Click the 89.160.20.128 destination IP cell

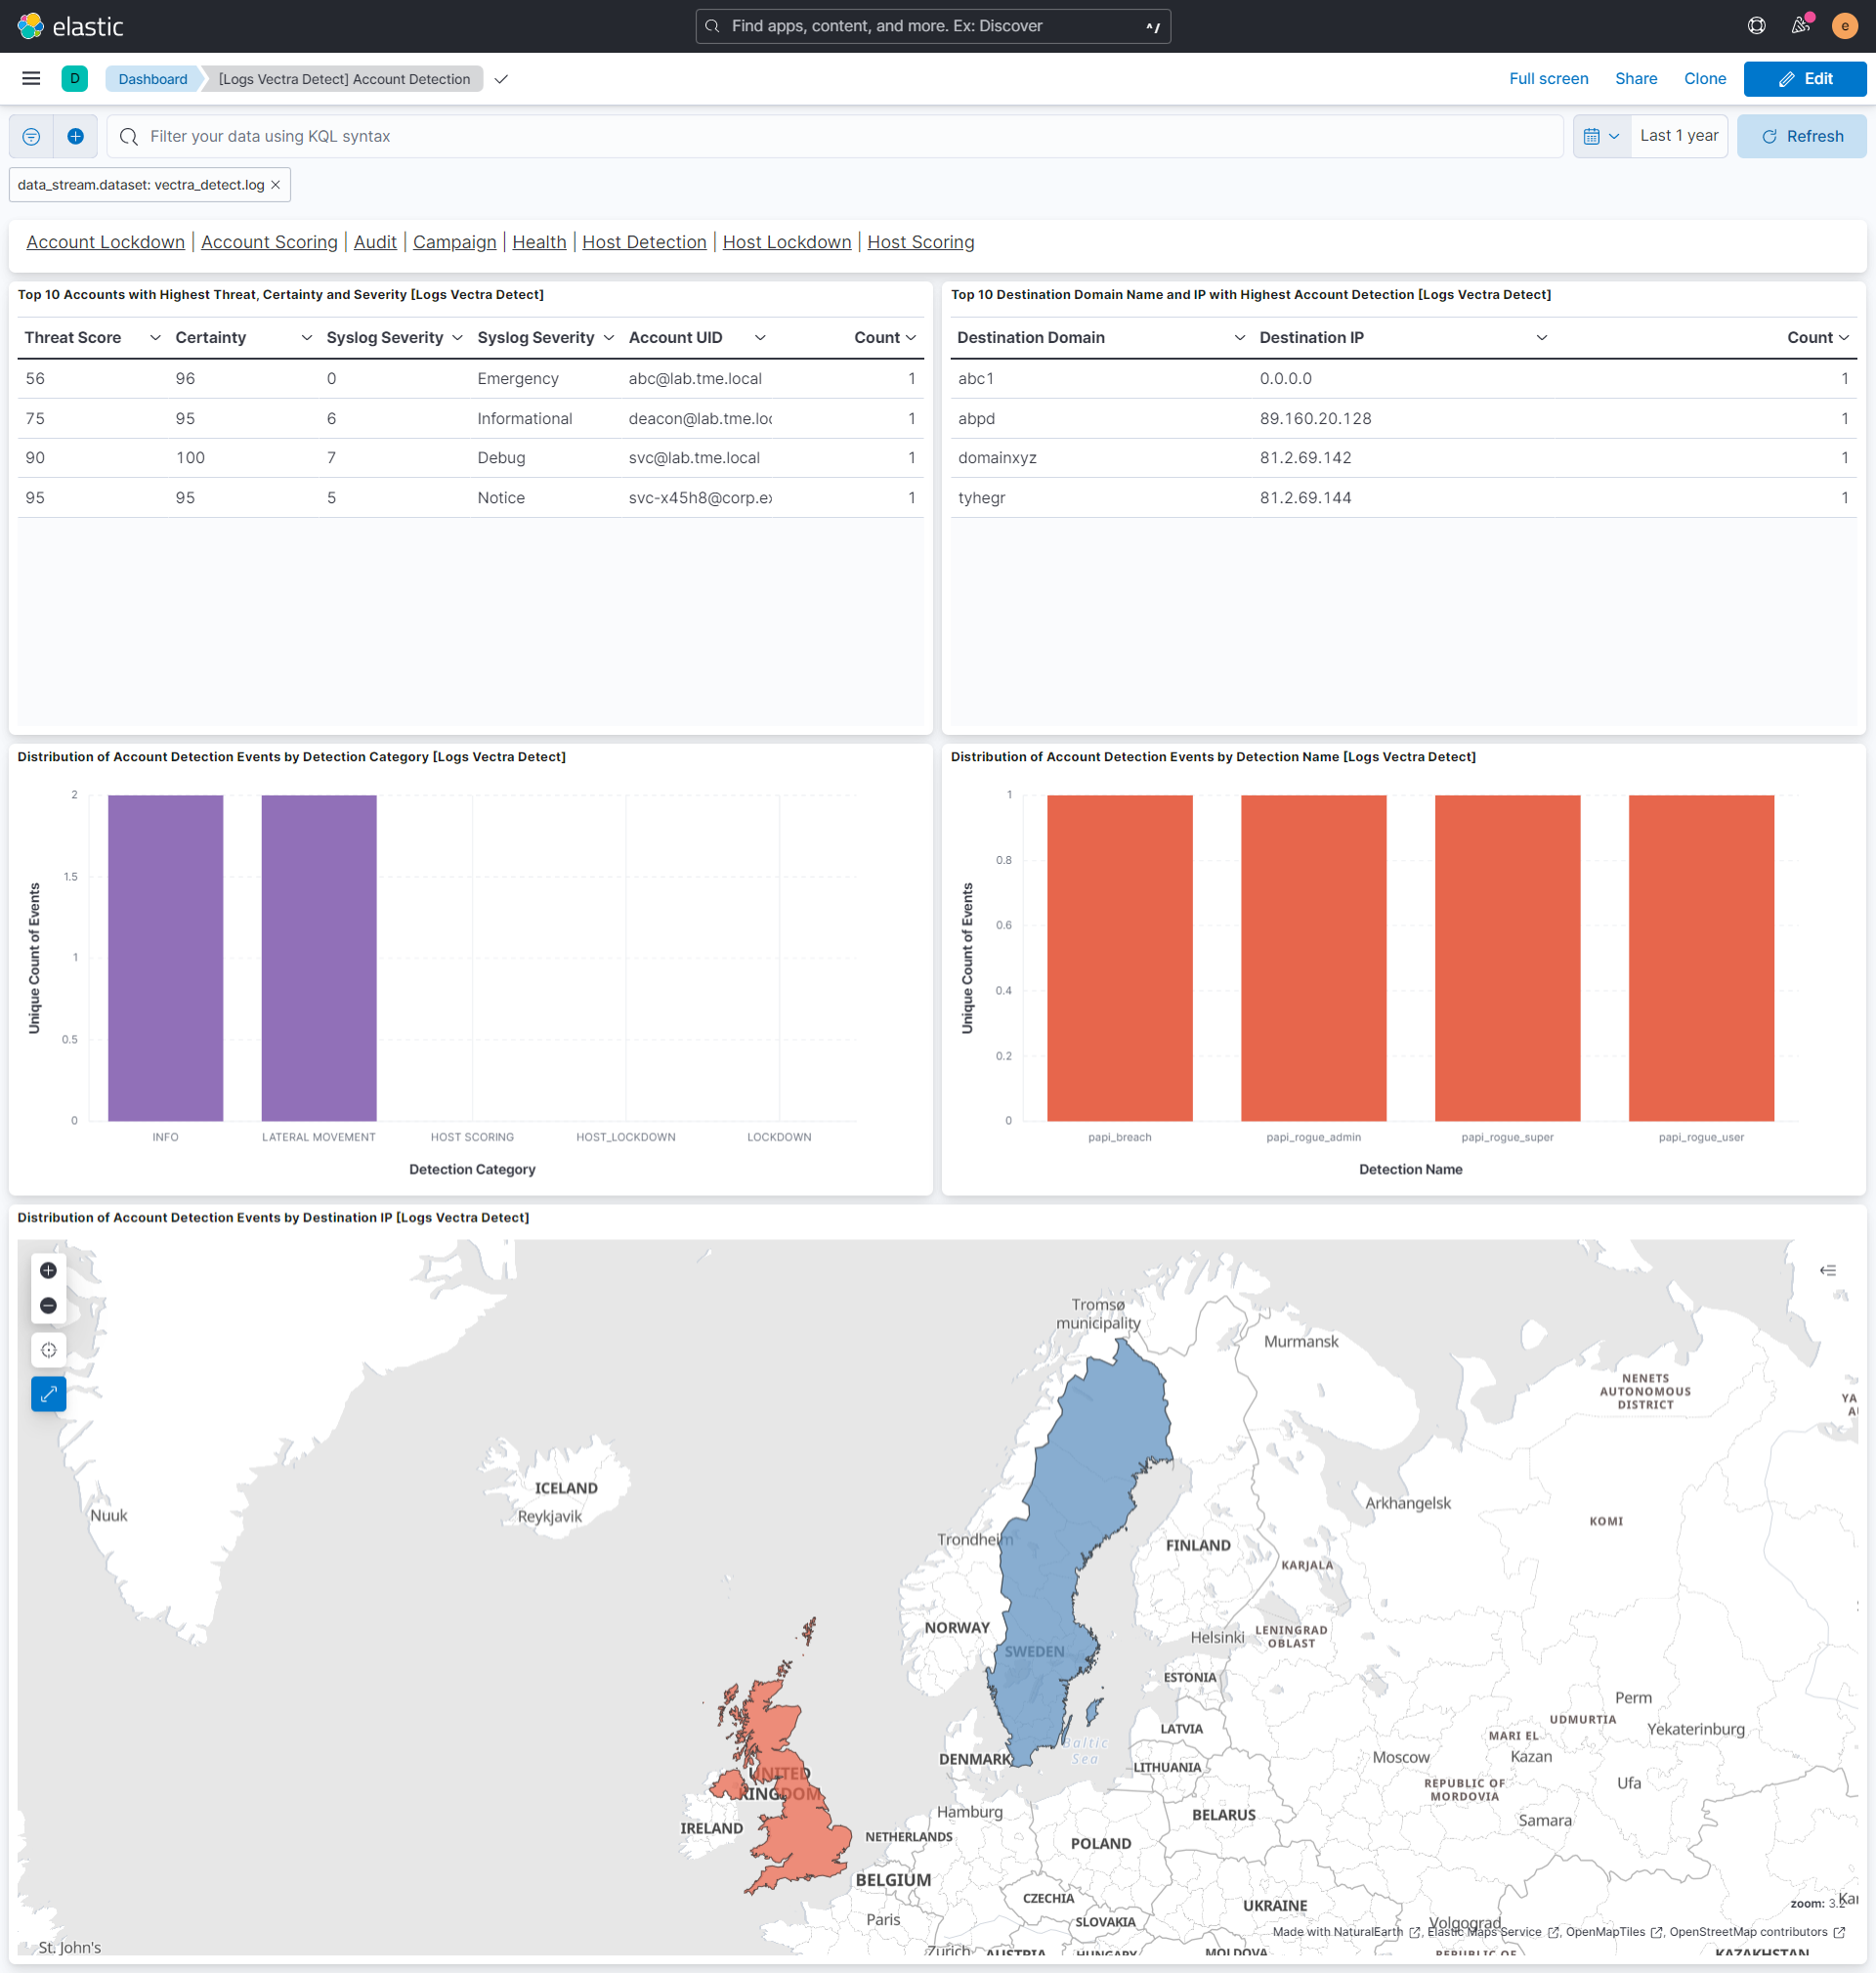[x=1315, y=419]
